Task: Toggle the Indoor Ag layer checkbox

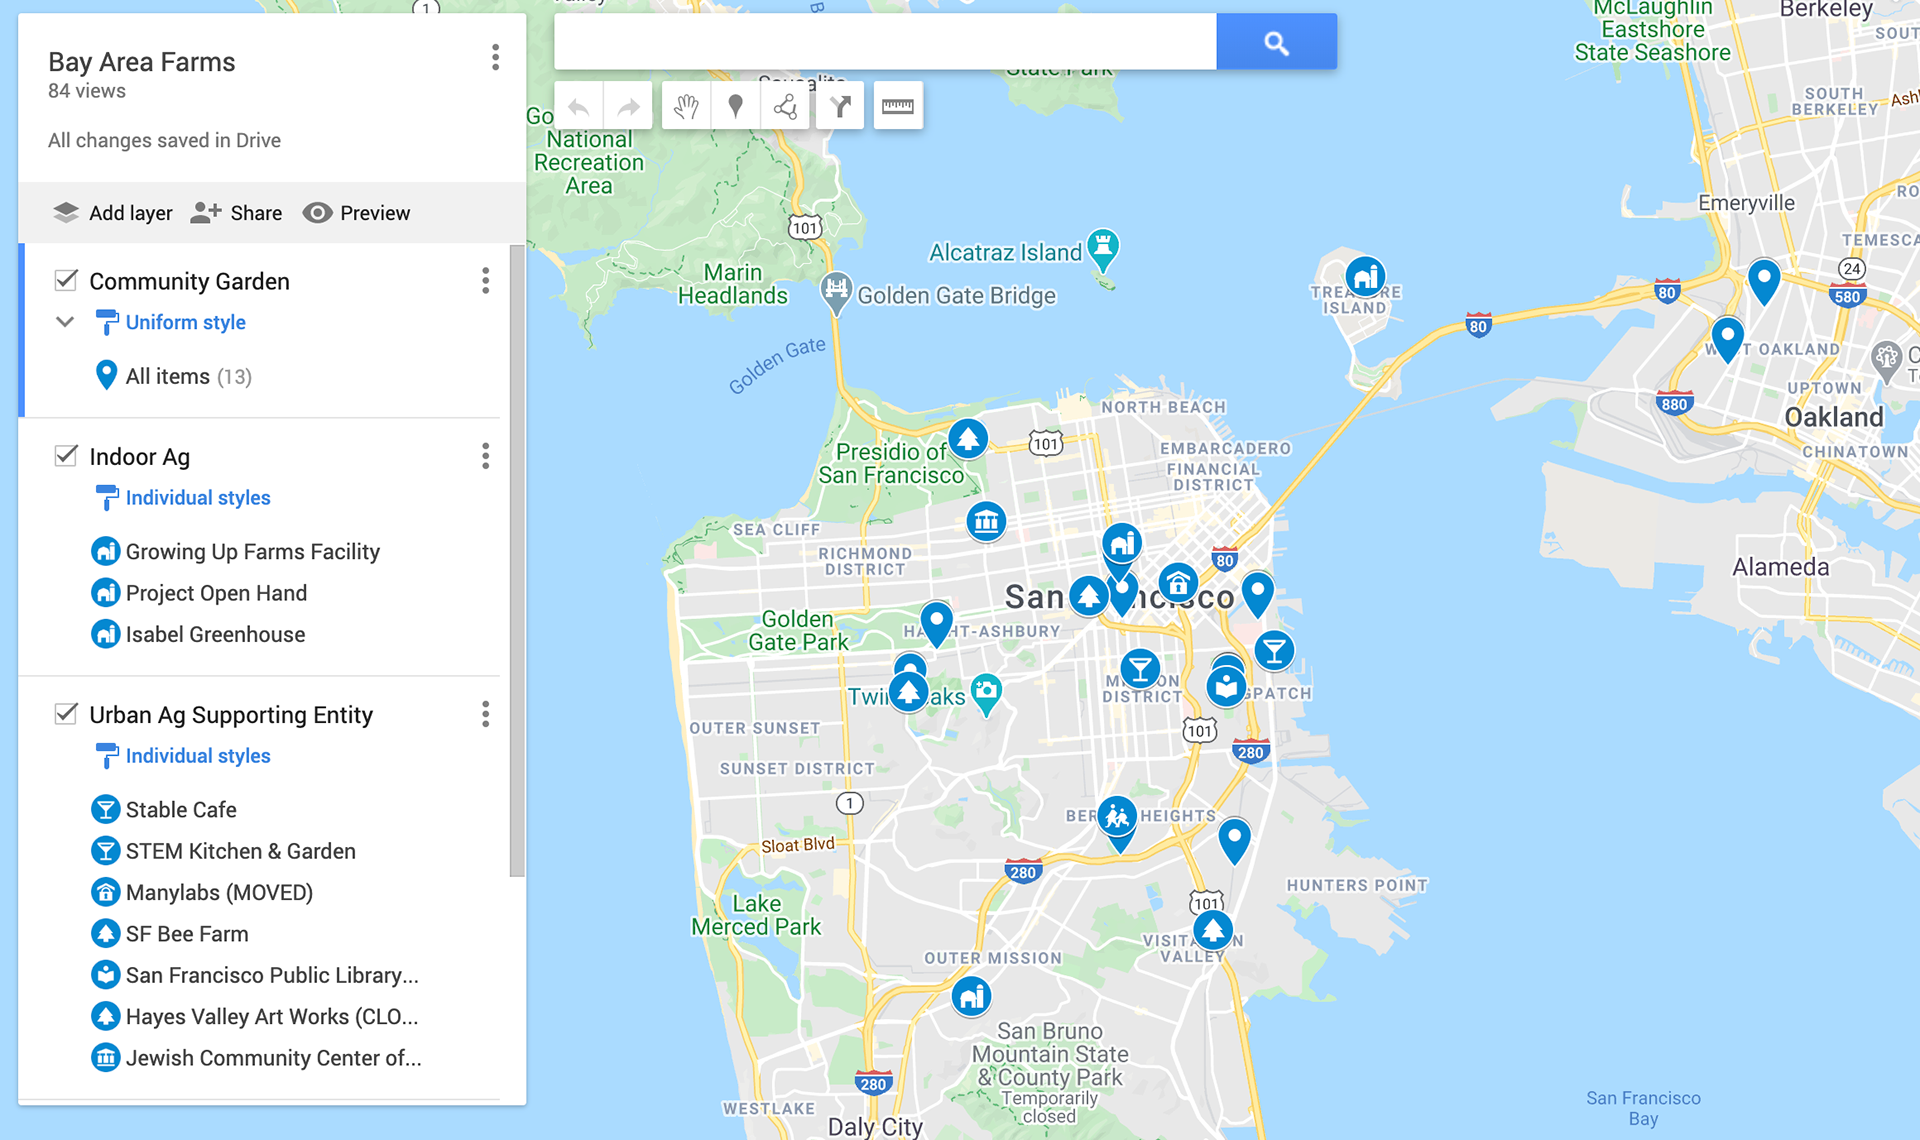Action: [66, 456]
